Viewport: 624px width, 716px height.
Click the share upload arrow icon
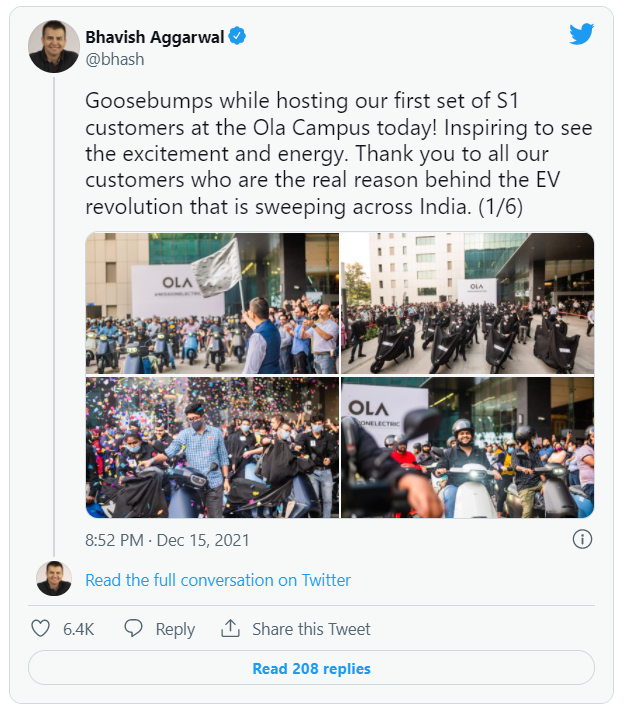(231, 629)
